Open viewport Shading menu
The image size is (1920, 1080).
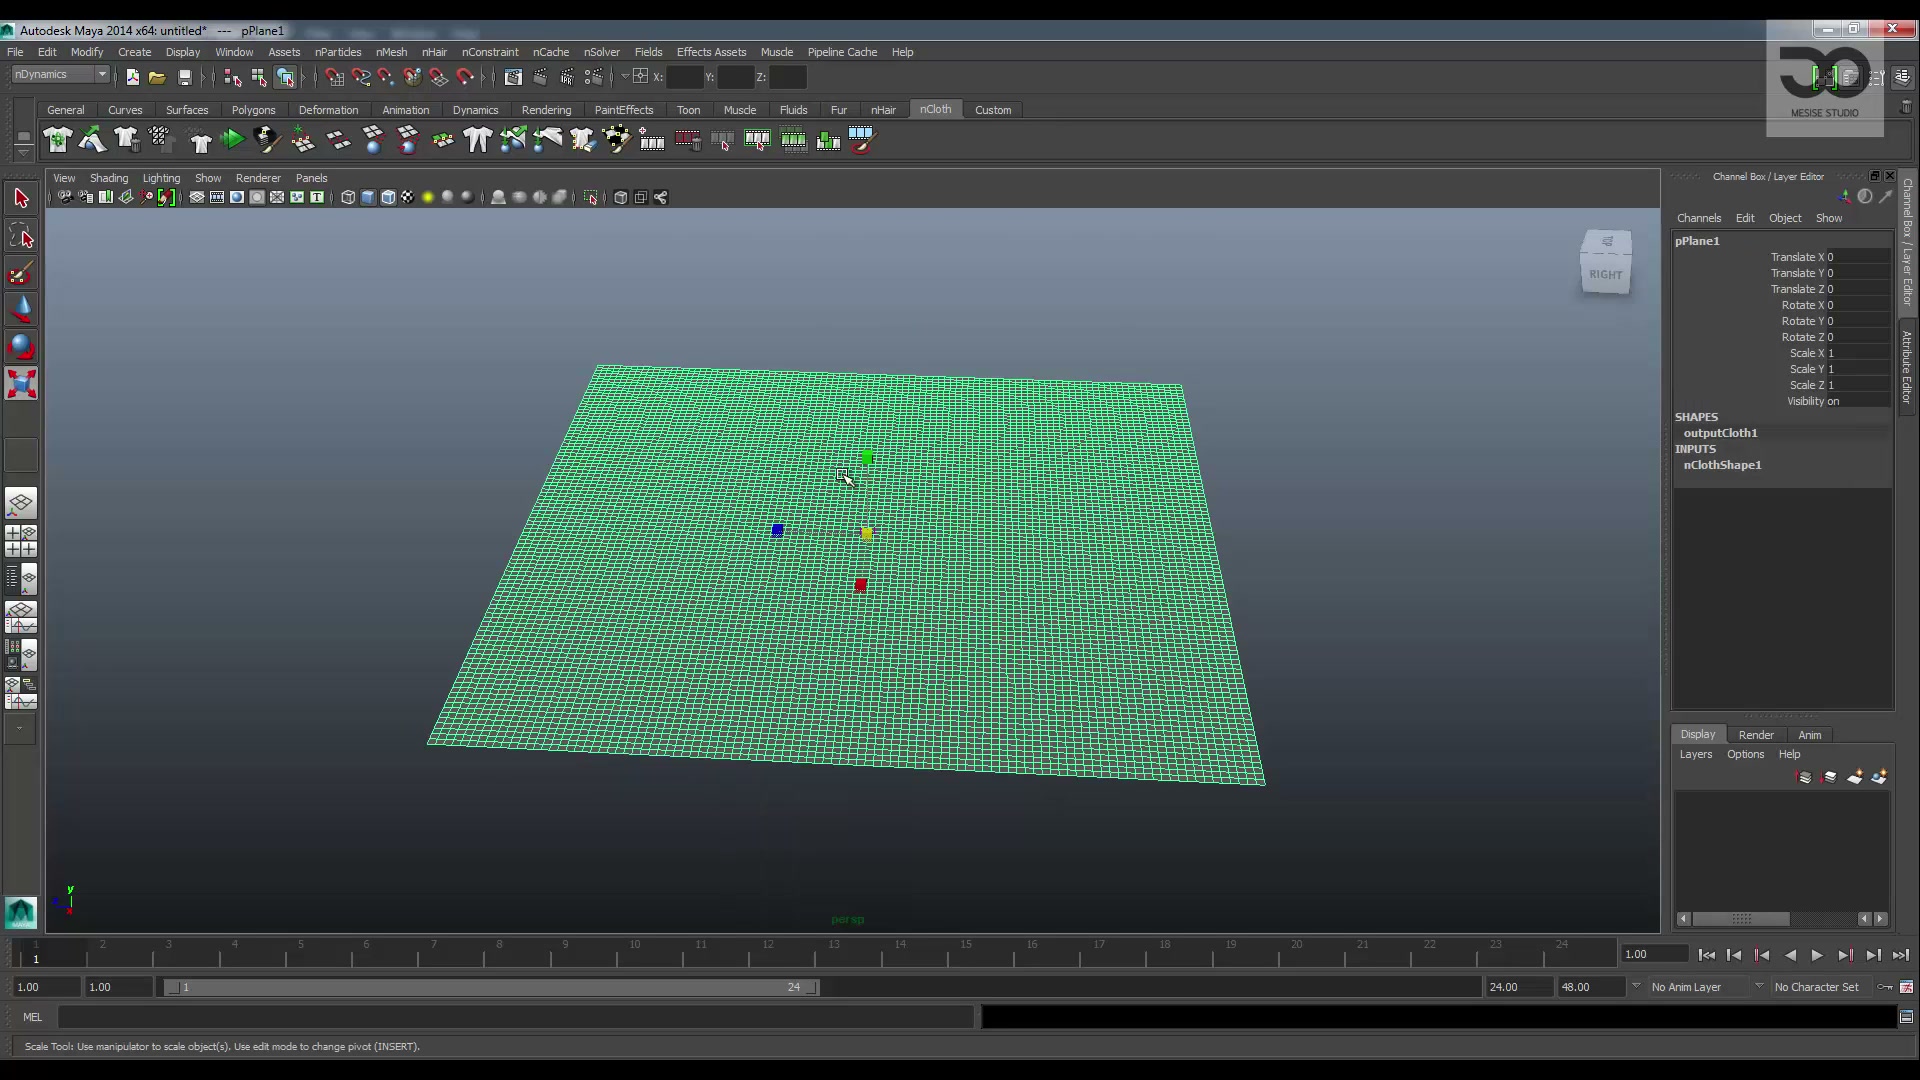tap(109, 178)
